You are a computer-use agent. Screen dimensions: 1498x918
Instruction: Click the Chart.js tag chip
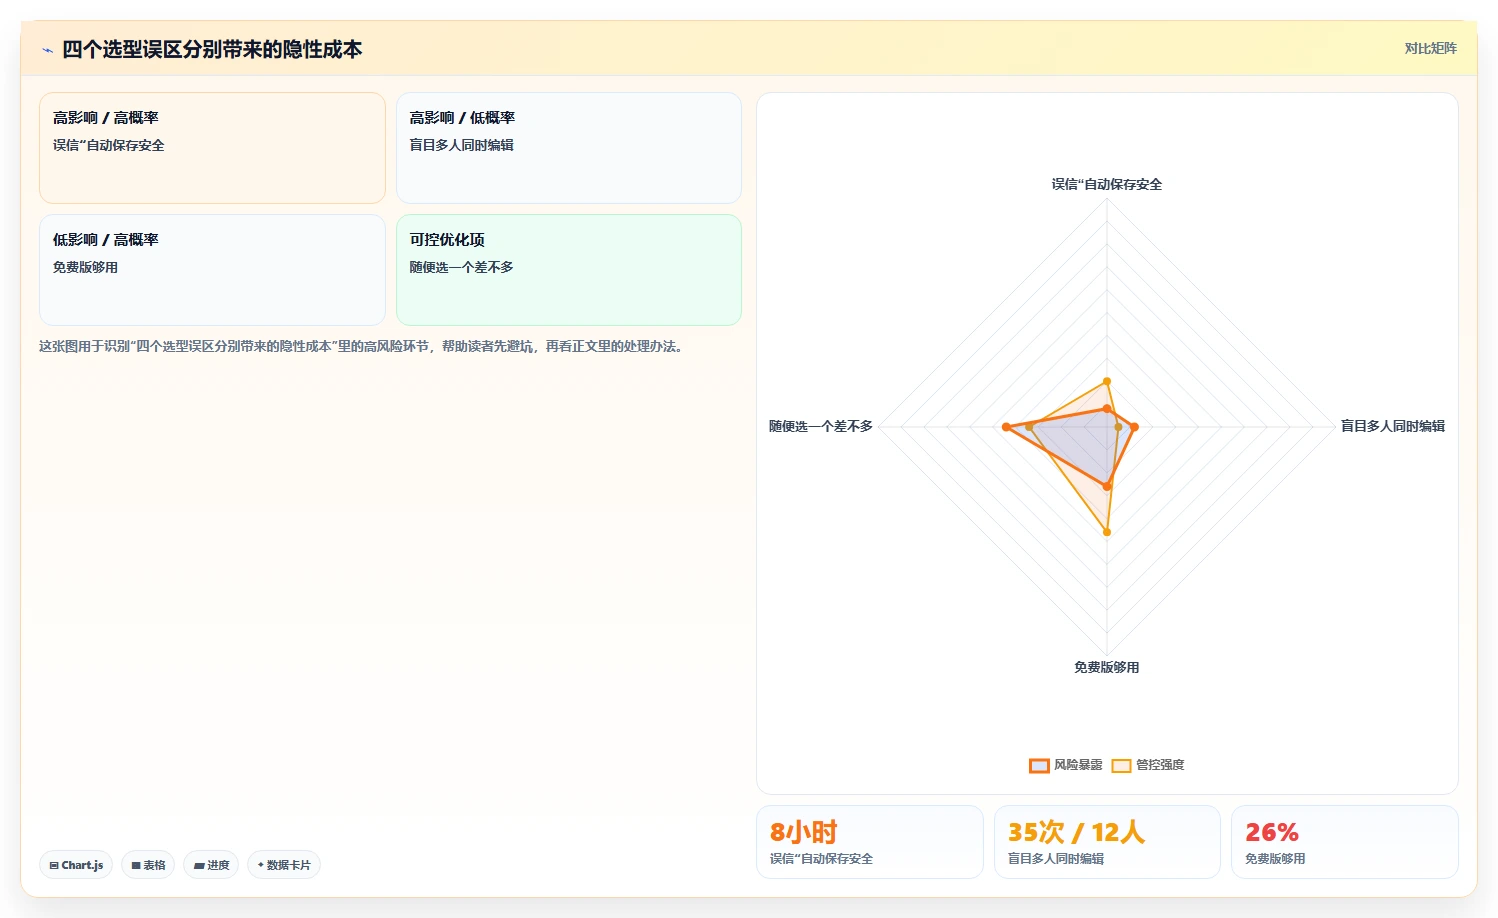76,865
